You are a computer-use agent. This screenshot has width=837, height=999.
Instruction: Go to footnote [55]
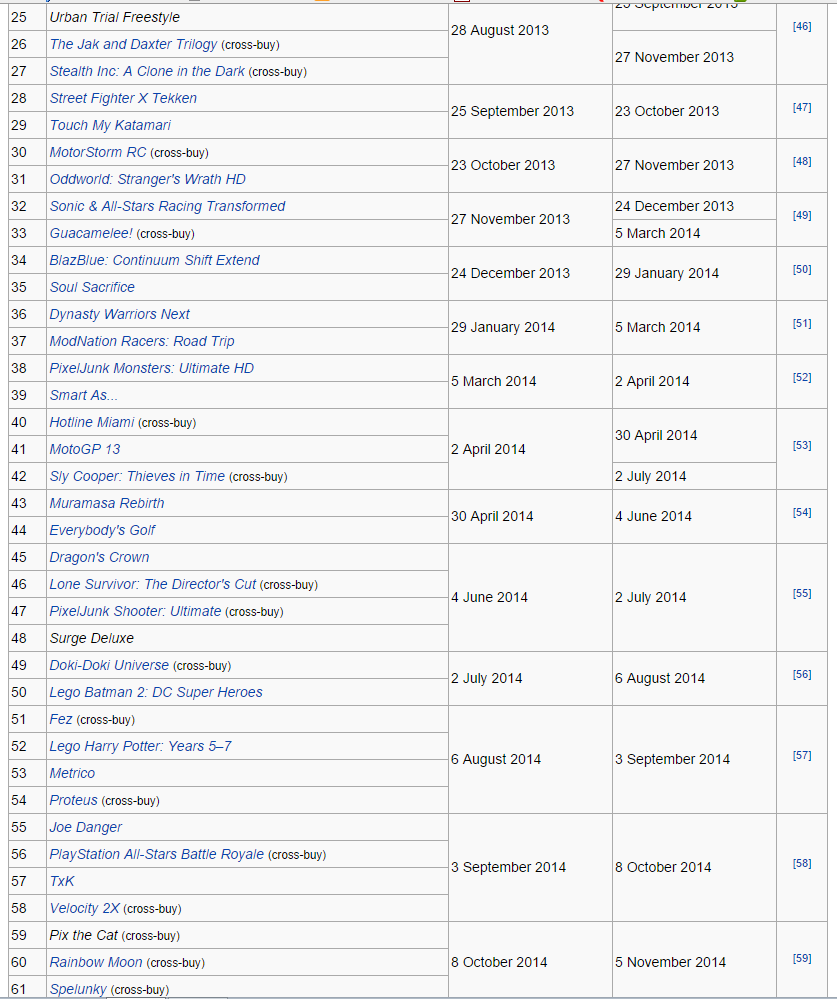click(x=802, y=594)
